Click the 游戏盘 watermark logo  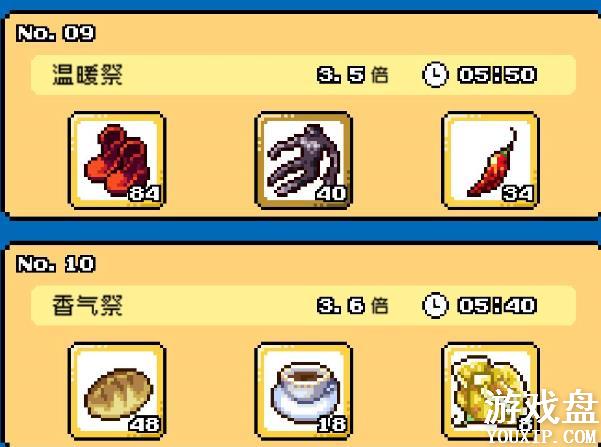(x=541, y=407)
